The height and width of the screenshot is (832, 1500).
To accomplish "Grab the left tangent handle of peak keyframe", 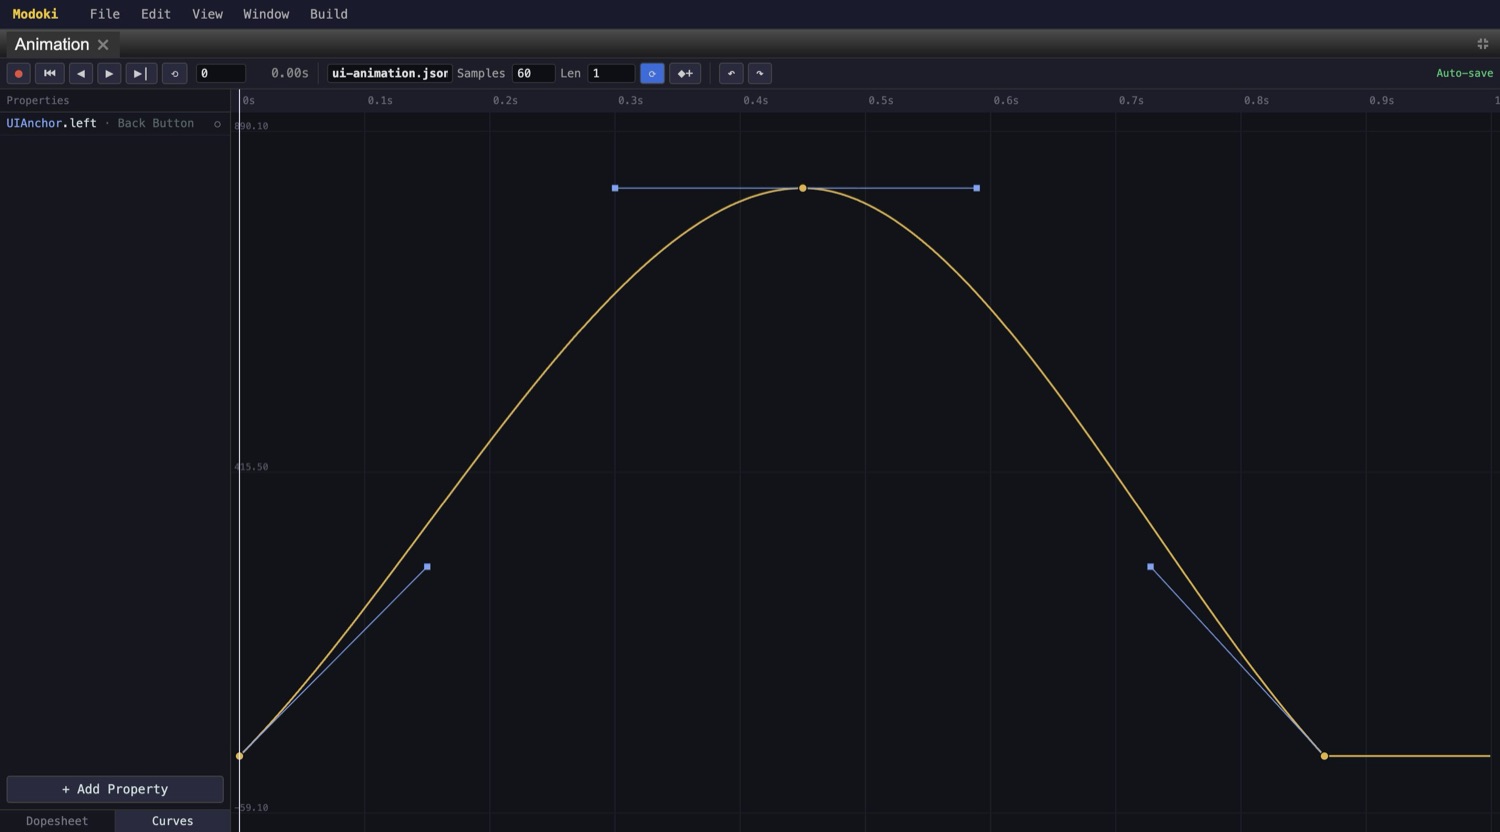I will (615, 188).
